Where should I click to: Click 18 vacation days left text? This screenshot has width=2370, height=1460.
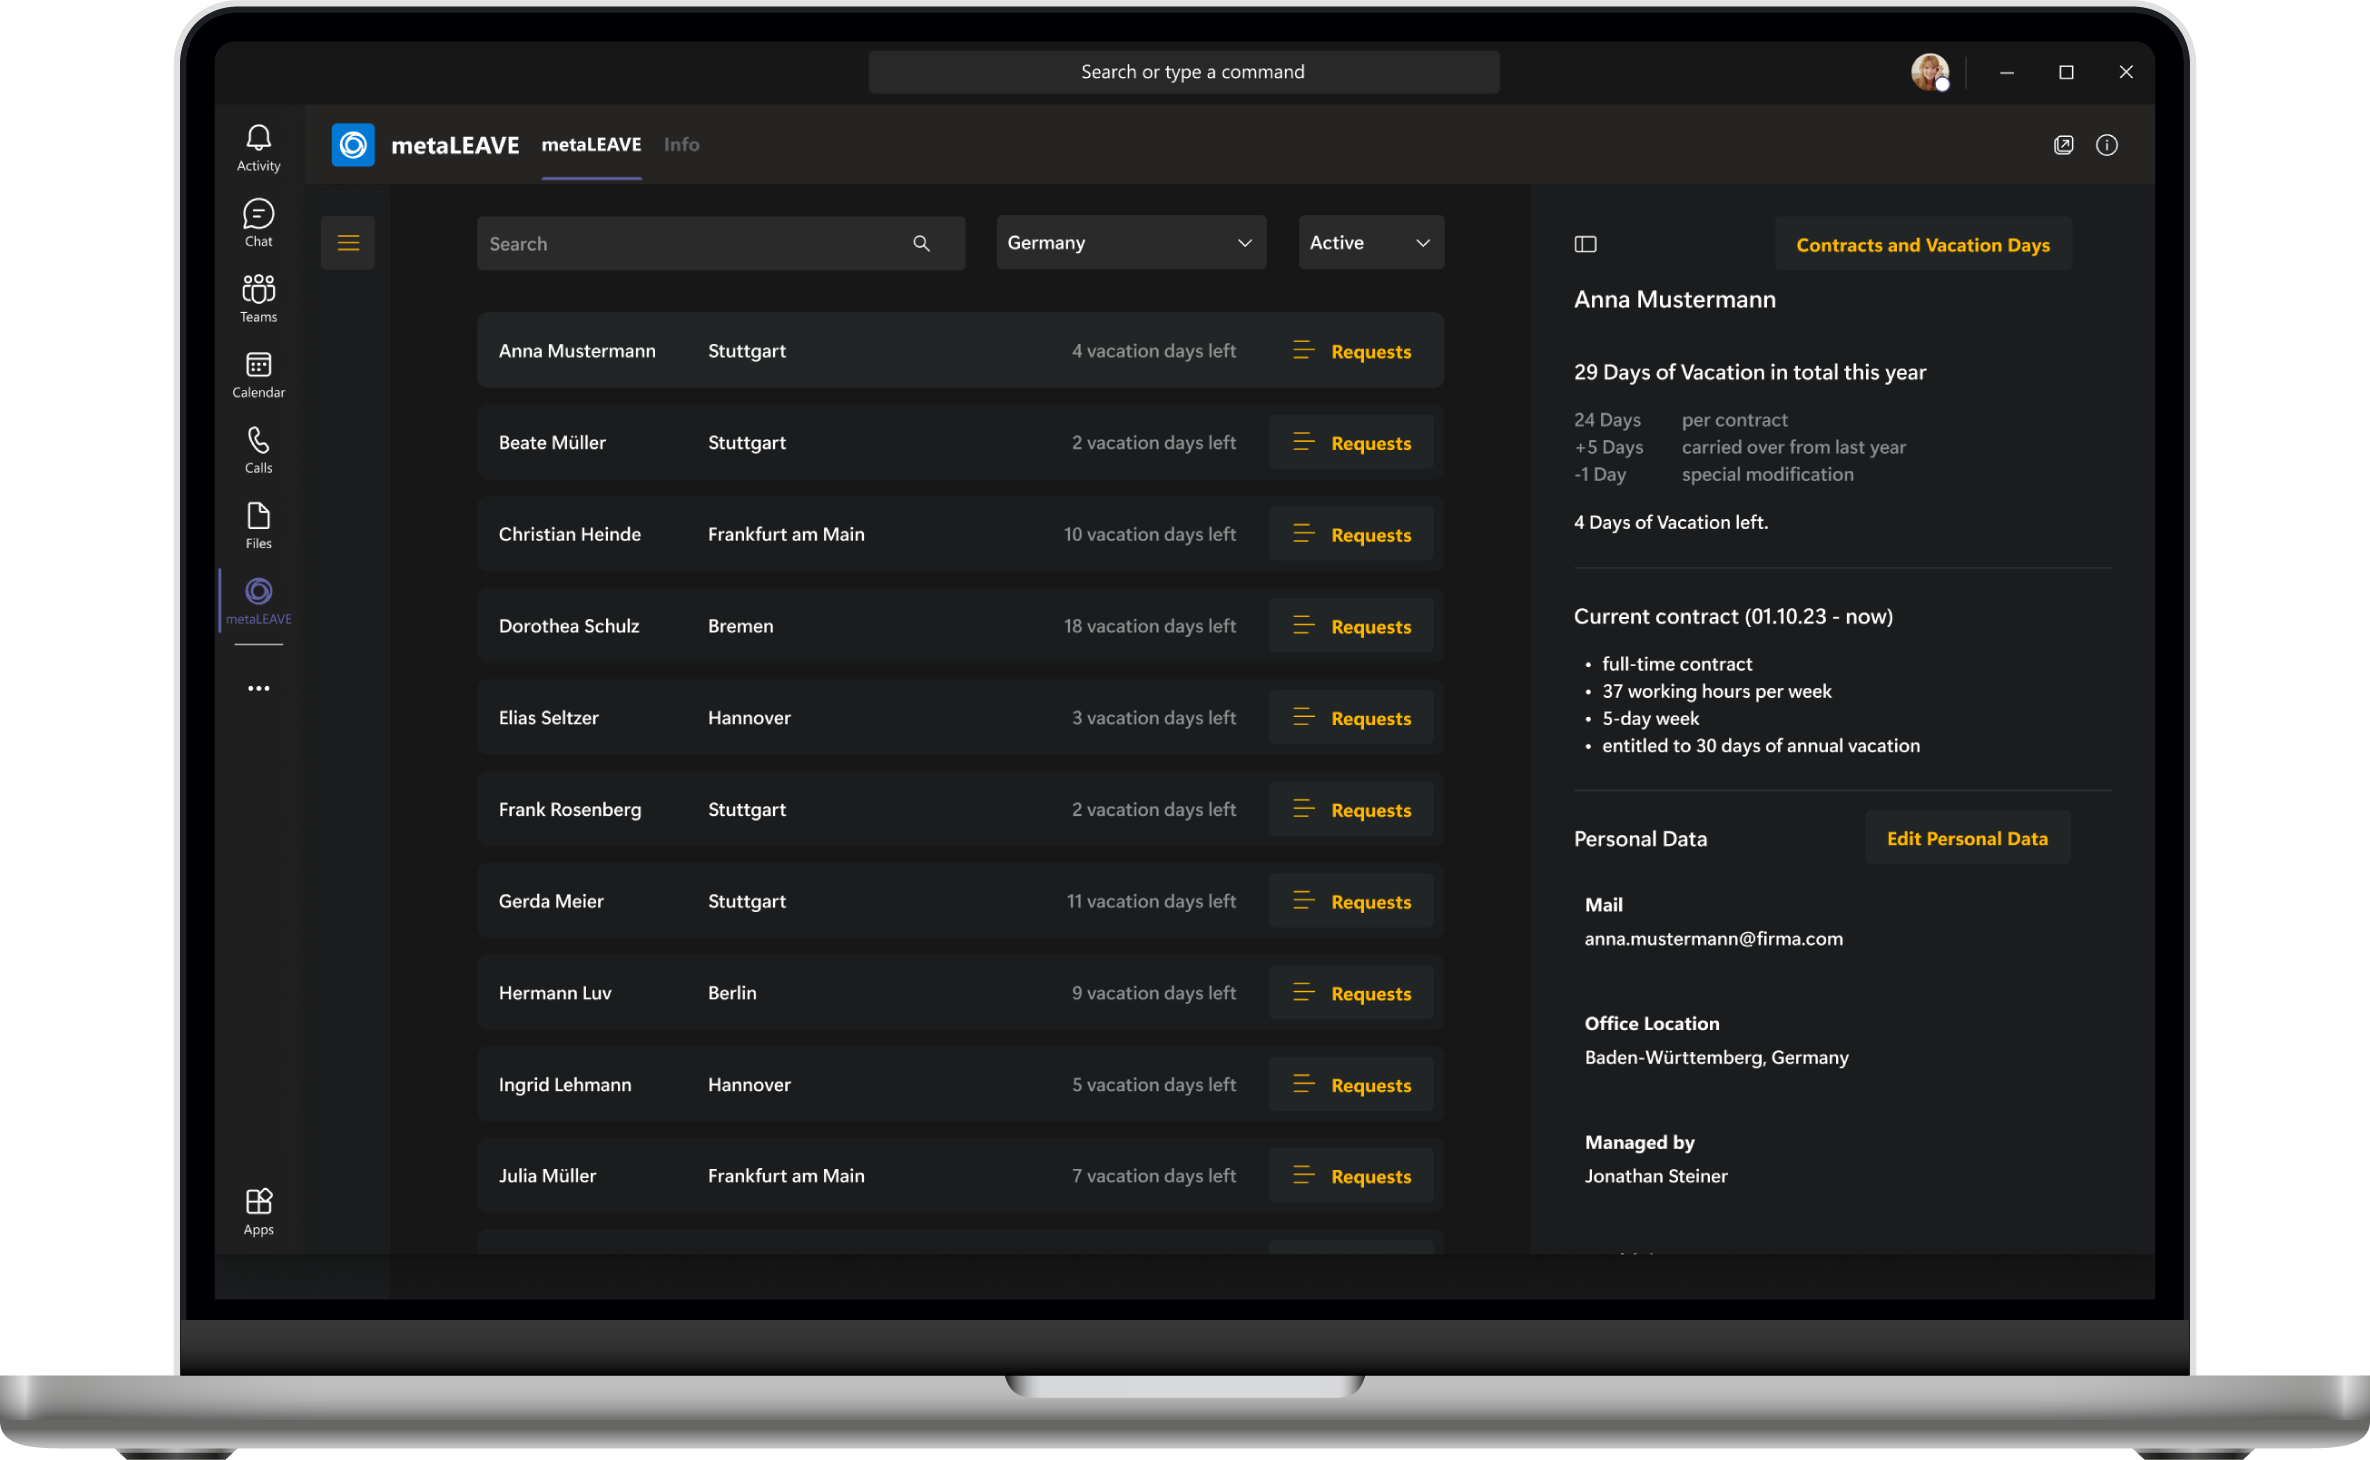[x=1149, y=627]
